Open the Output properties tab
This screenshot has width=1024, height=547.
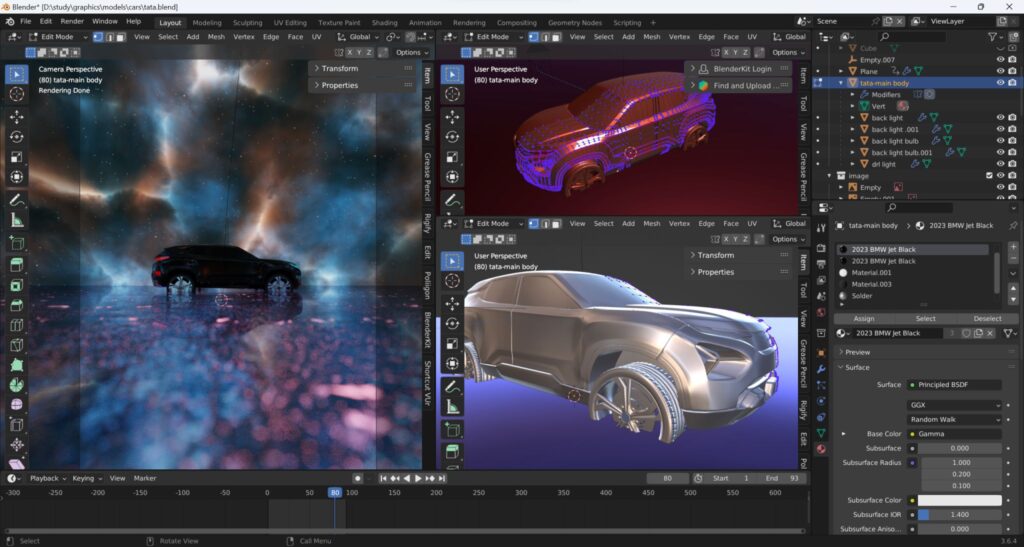pyautogui.click(x=821, y=264)
